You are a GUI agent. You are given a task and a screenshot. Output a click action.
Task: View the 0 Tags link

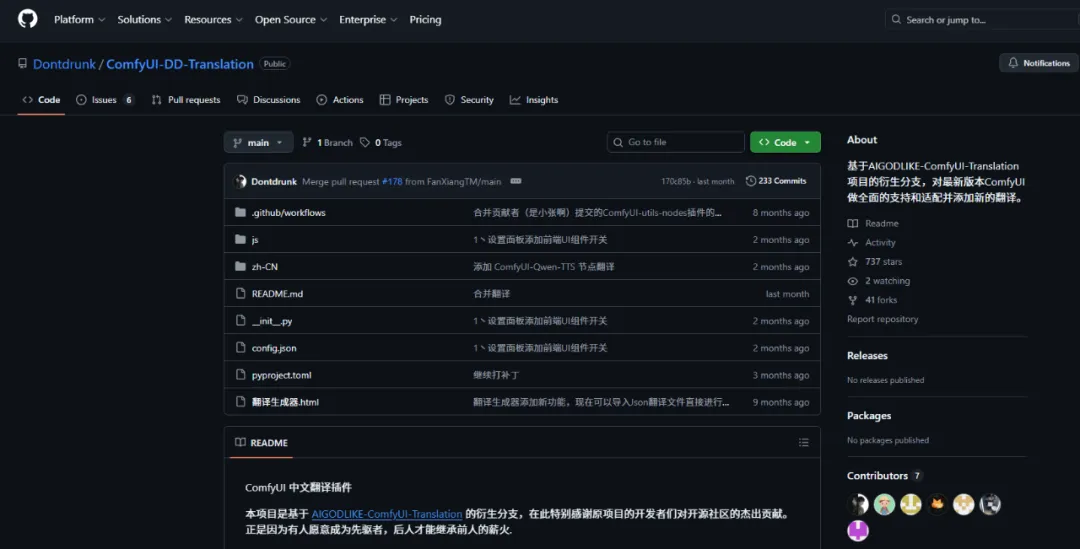381,143
